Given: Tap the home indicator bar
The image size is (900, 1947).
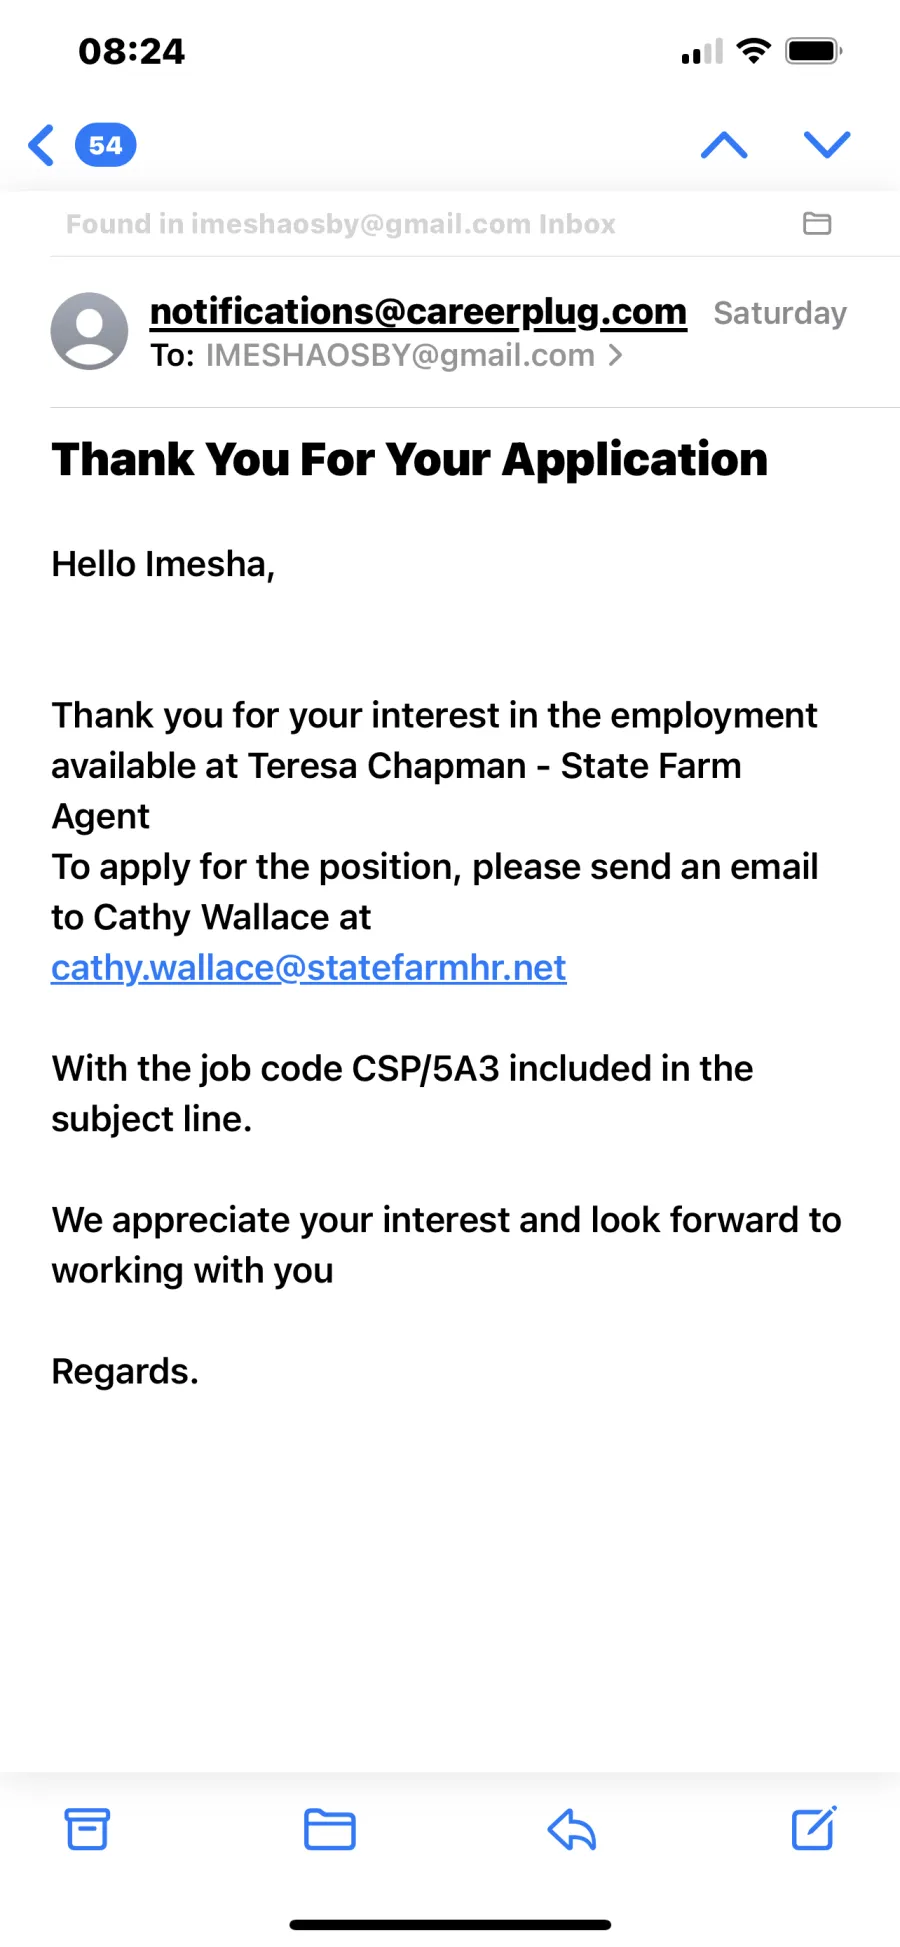Looking at the screenshot, I should point(450,1924).
